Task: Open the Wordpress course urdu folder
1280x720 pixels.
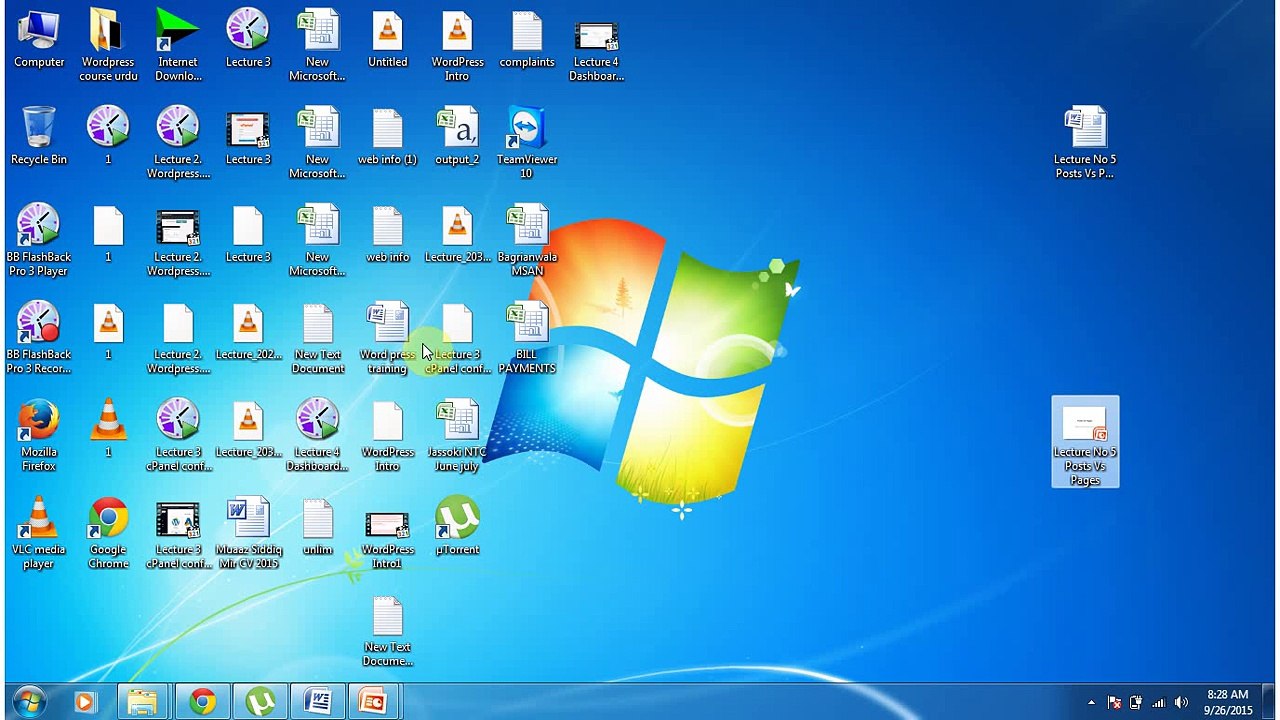Action: (x=108, y=46)
